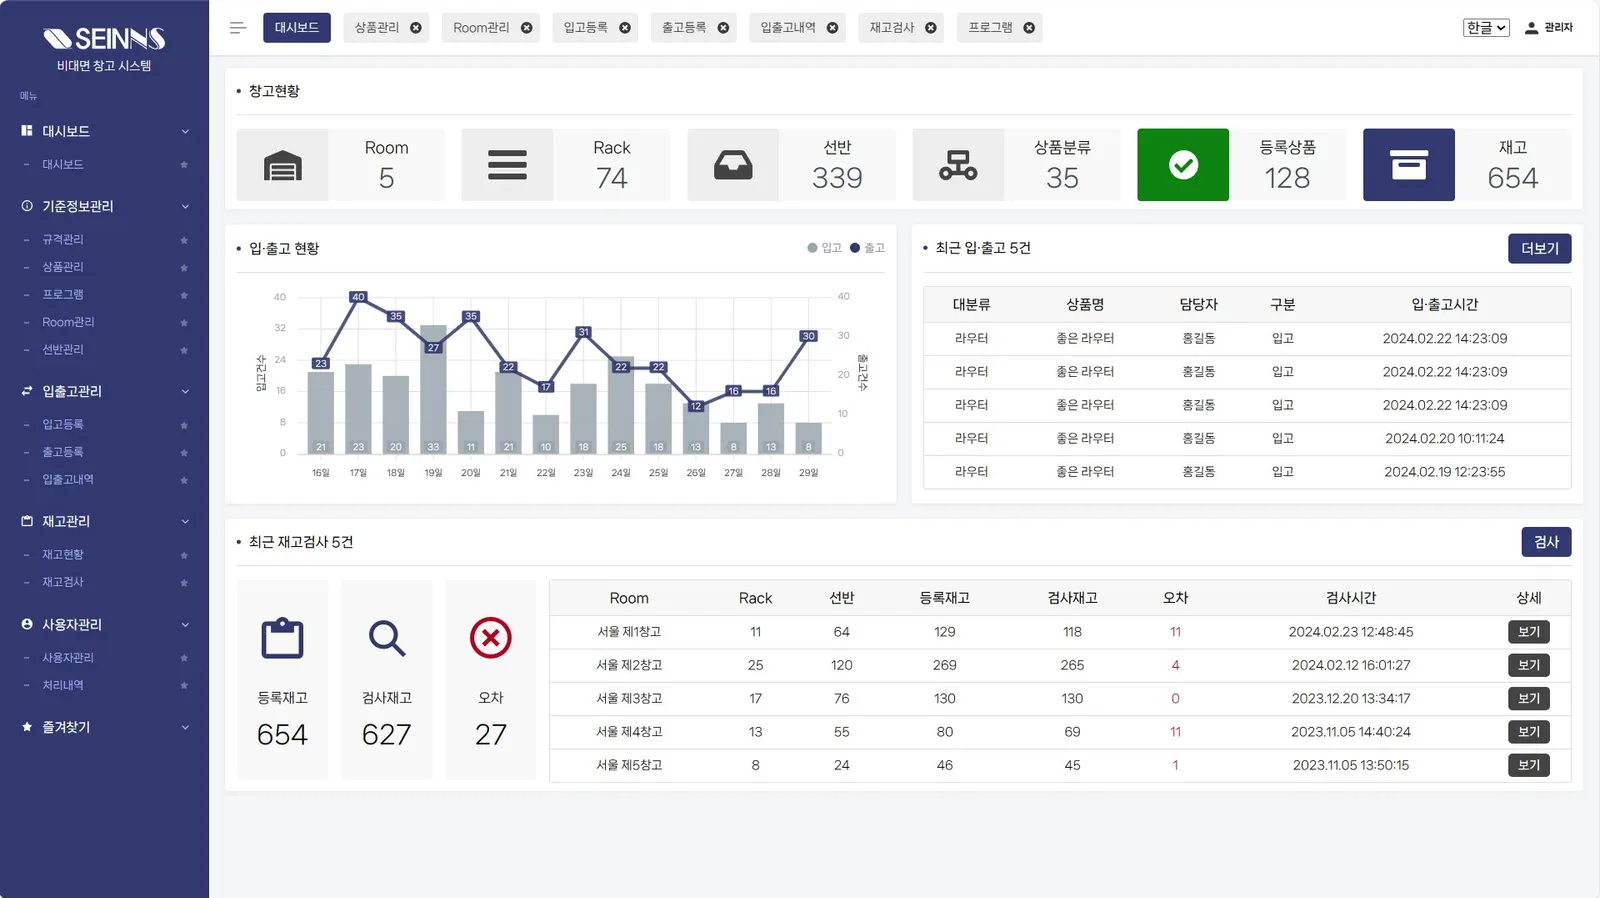Click the hamburger menu toggle icon

[238, 28]
